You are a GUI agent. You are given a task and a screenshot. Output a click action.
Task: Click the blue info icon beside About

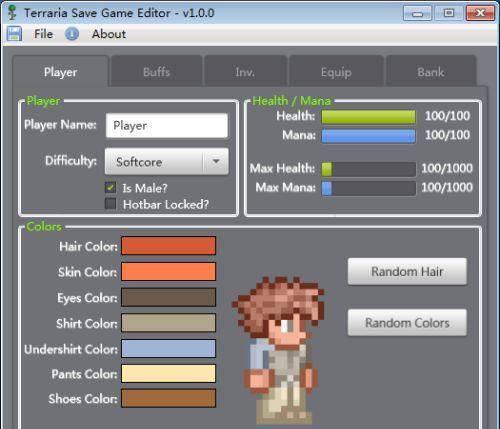click(72, 34)
